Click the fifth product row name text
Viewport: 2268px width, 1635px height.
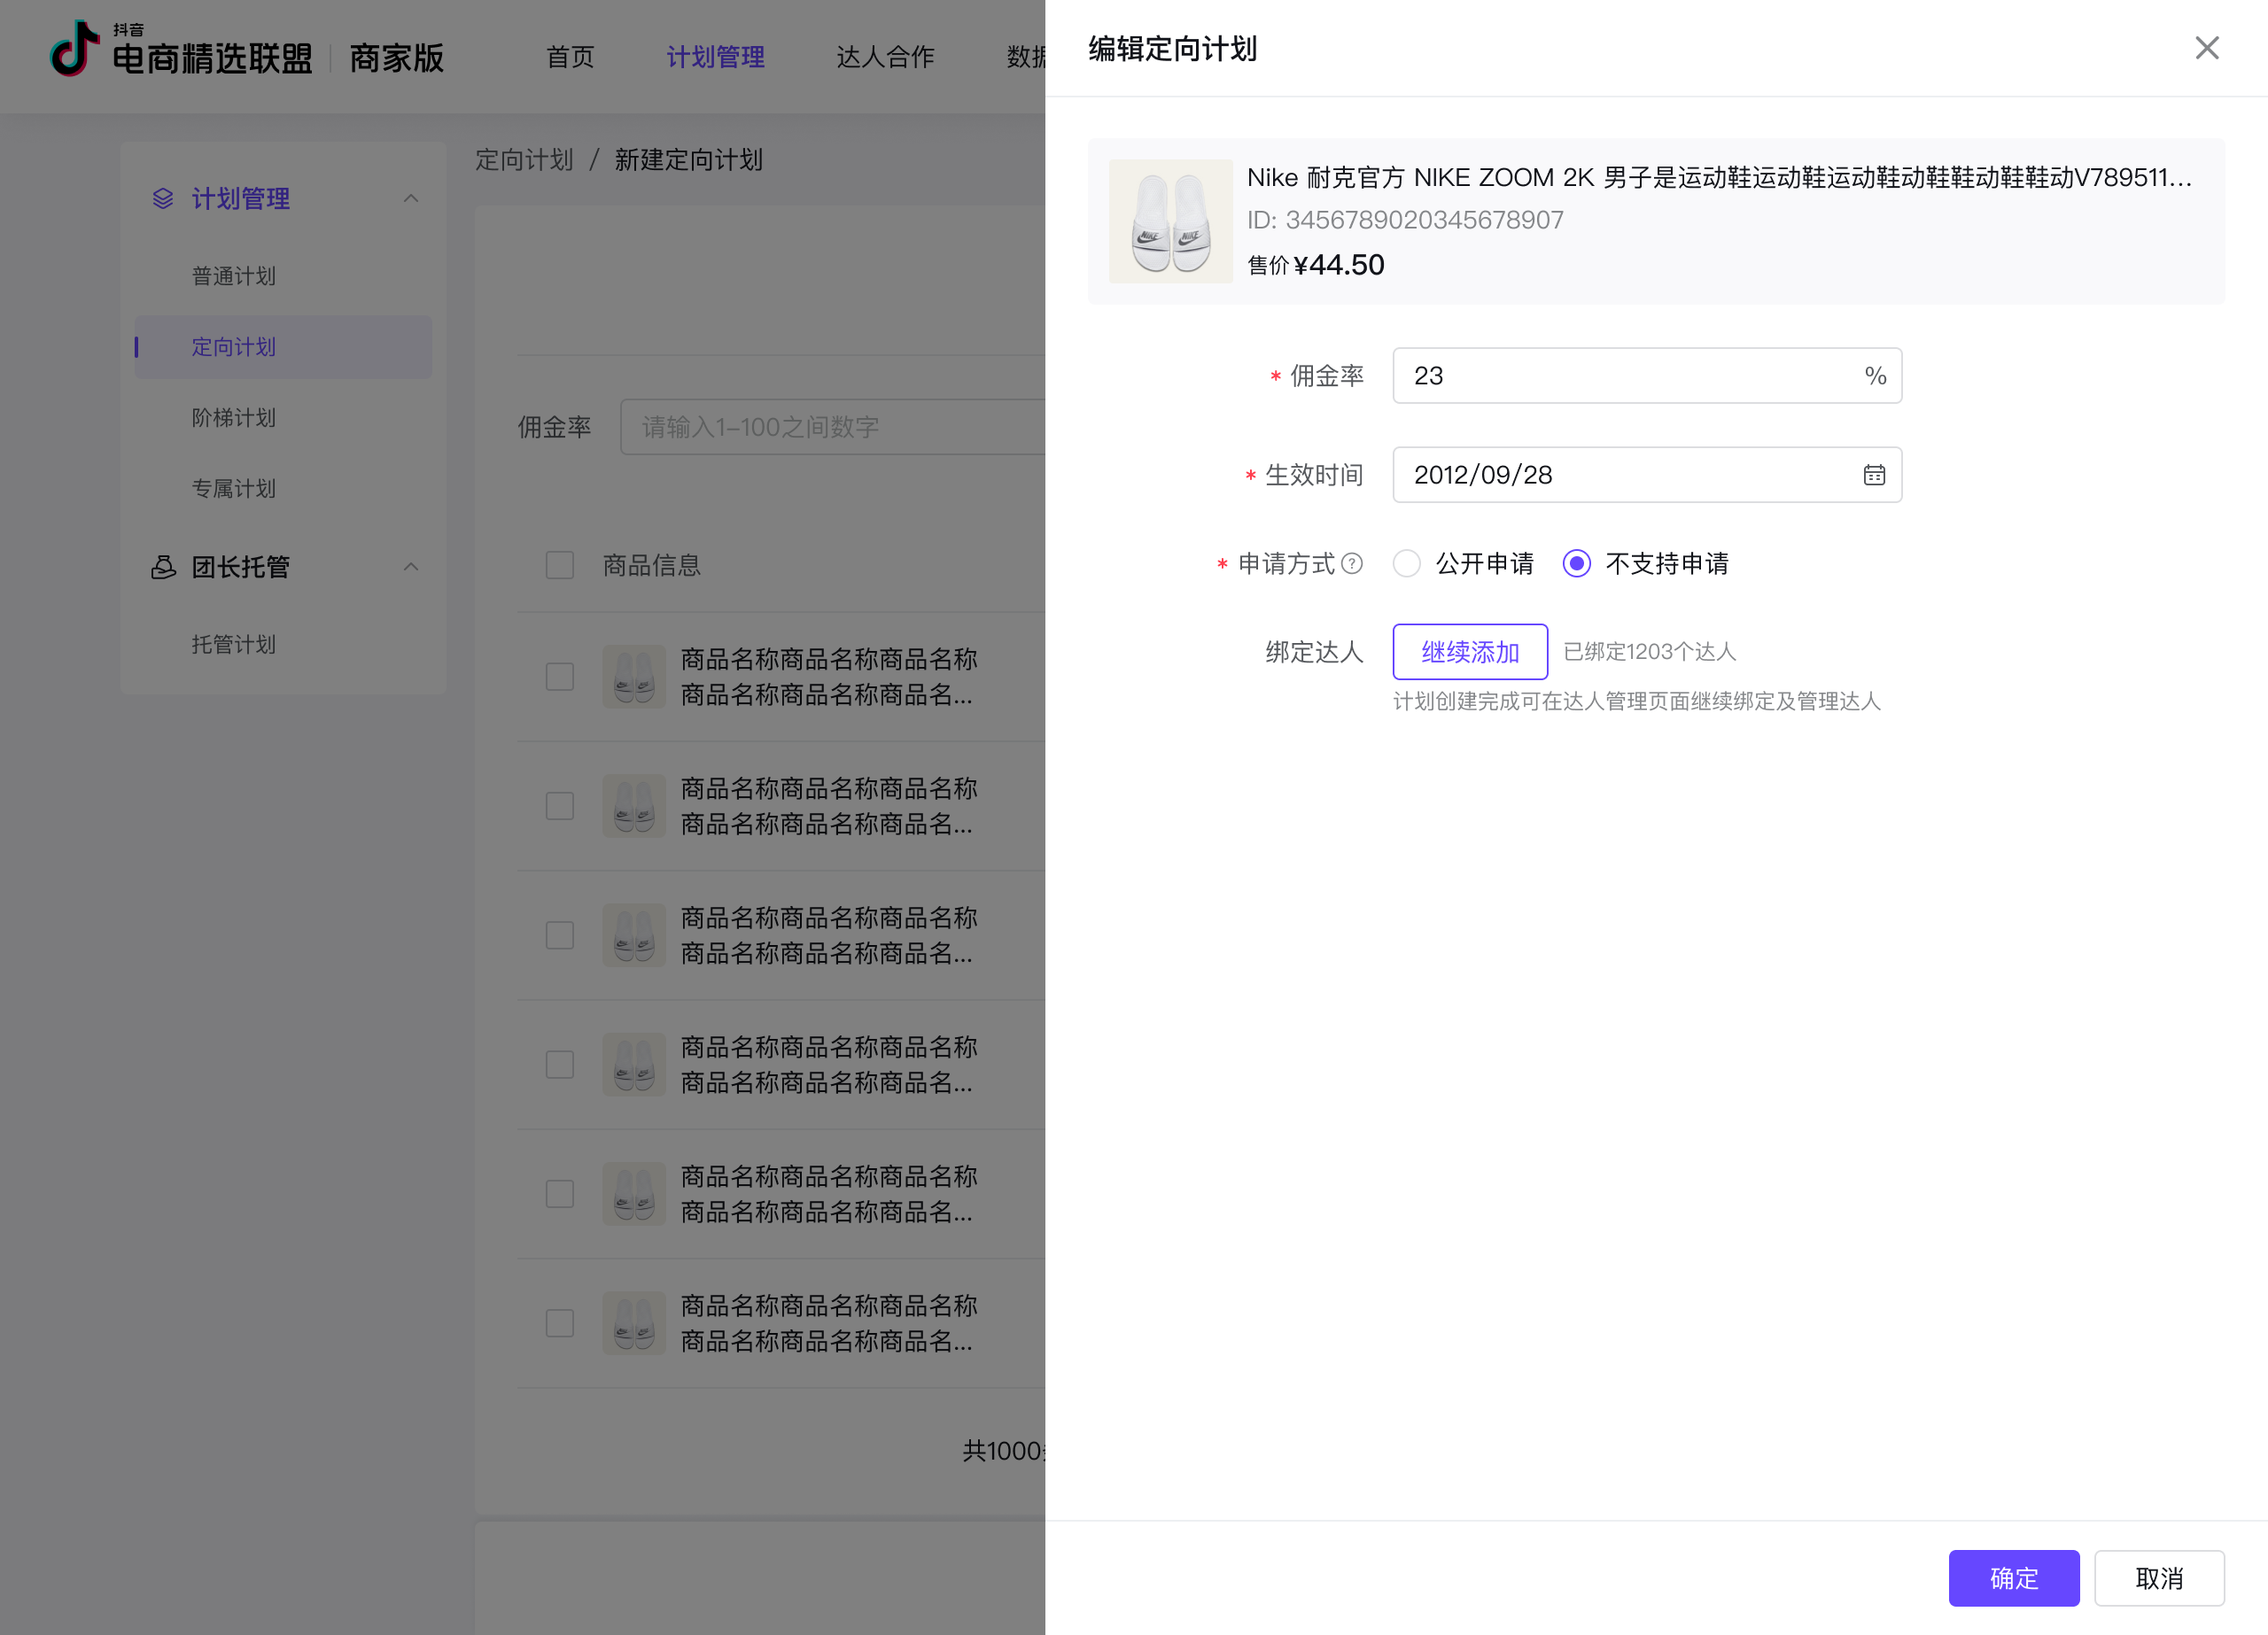pos(829,1193)
